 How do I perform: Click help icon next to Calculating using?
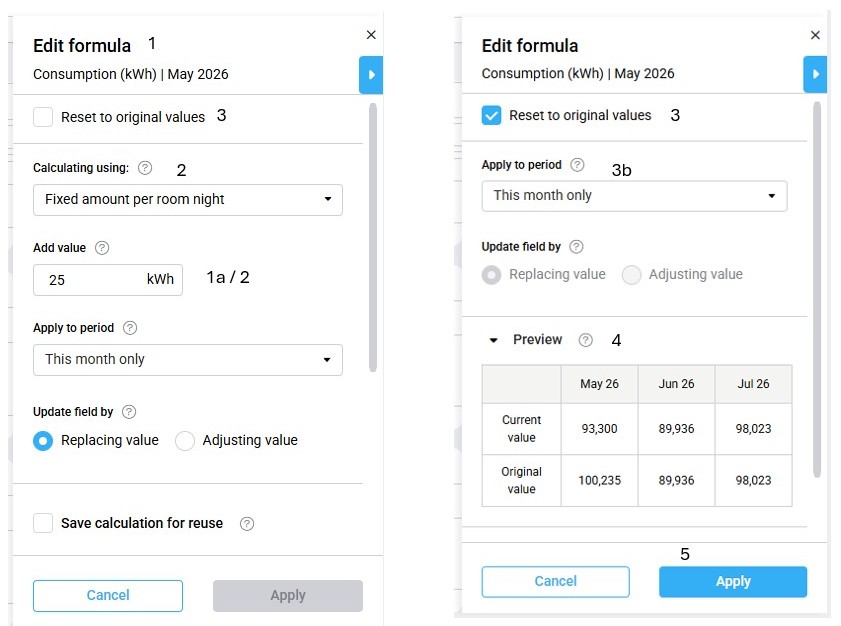pos(145,168)
